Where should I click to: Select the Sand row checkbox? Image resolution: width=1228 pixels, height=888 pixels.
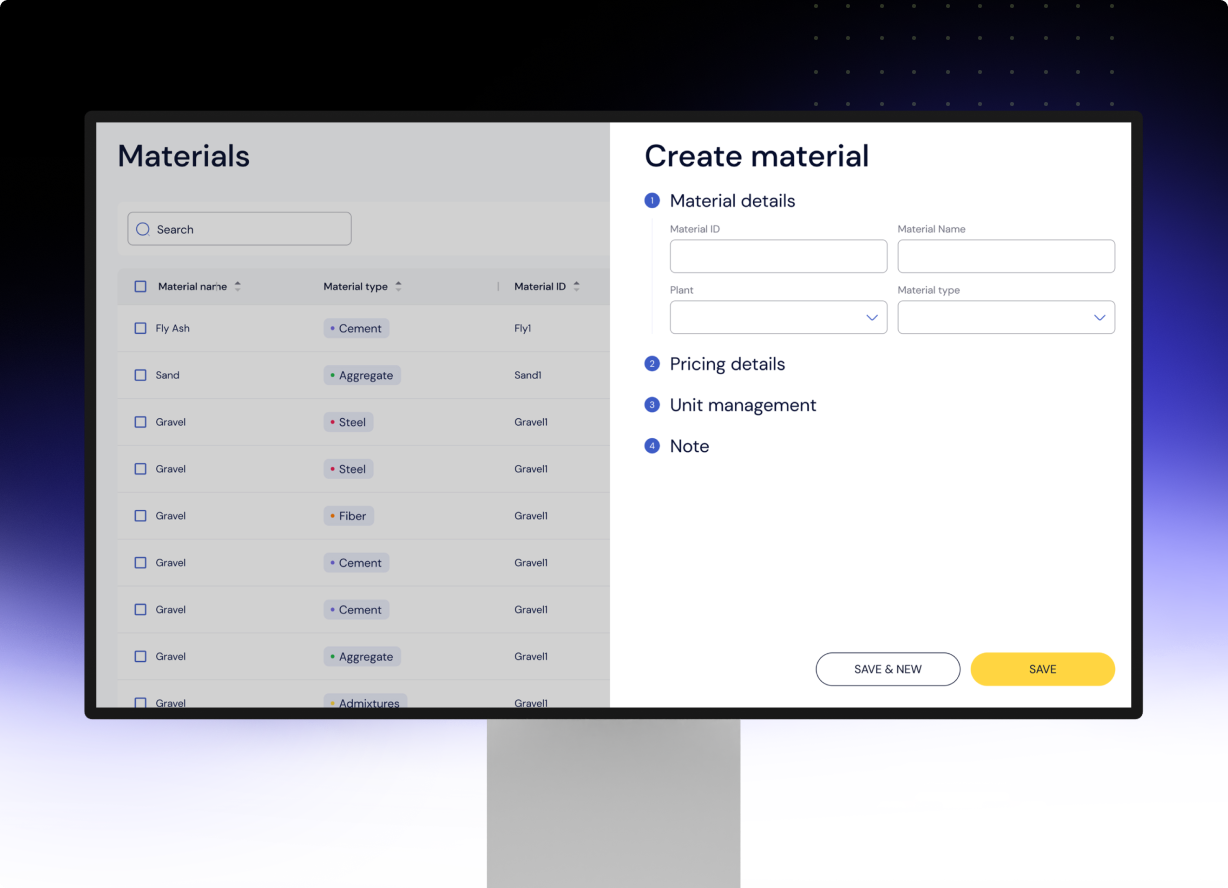point(140,375)
